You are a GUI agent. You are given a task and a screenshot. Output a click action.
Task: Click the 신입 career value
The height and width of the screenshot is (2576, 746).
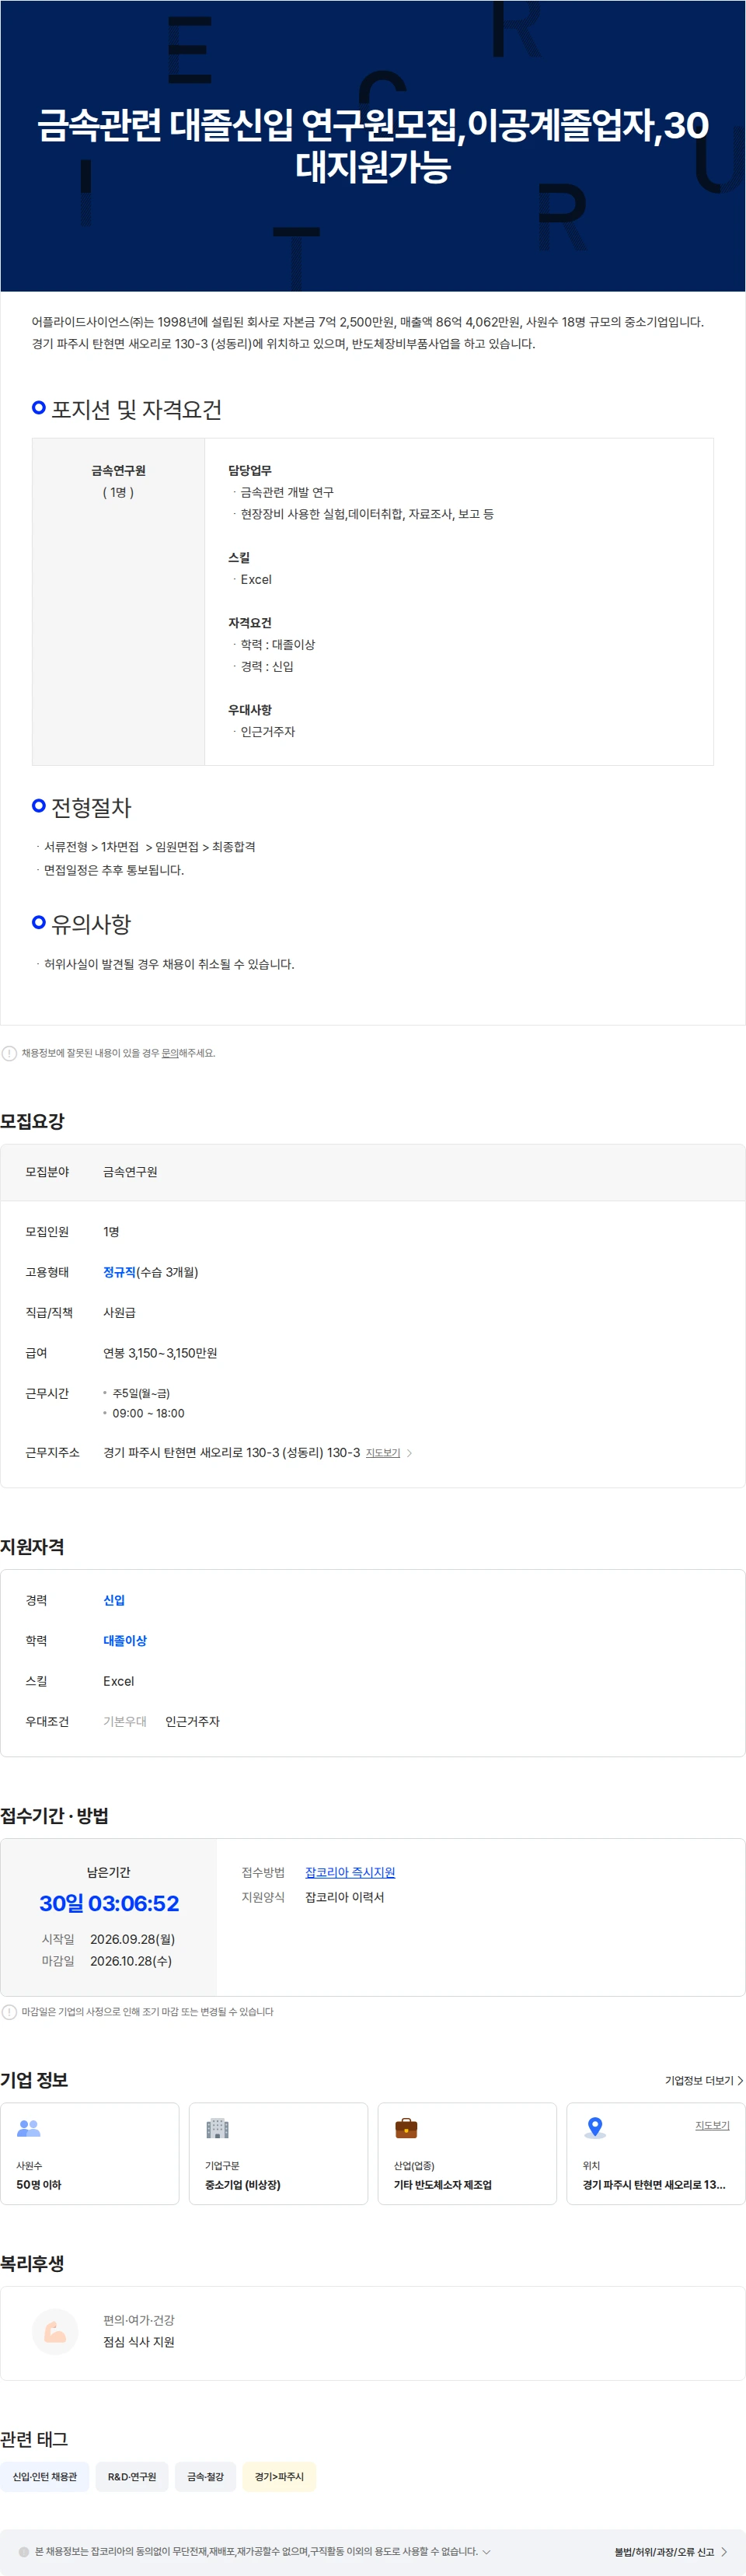click(114, 1600)
